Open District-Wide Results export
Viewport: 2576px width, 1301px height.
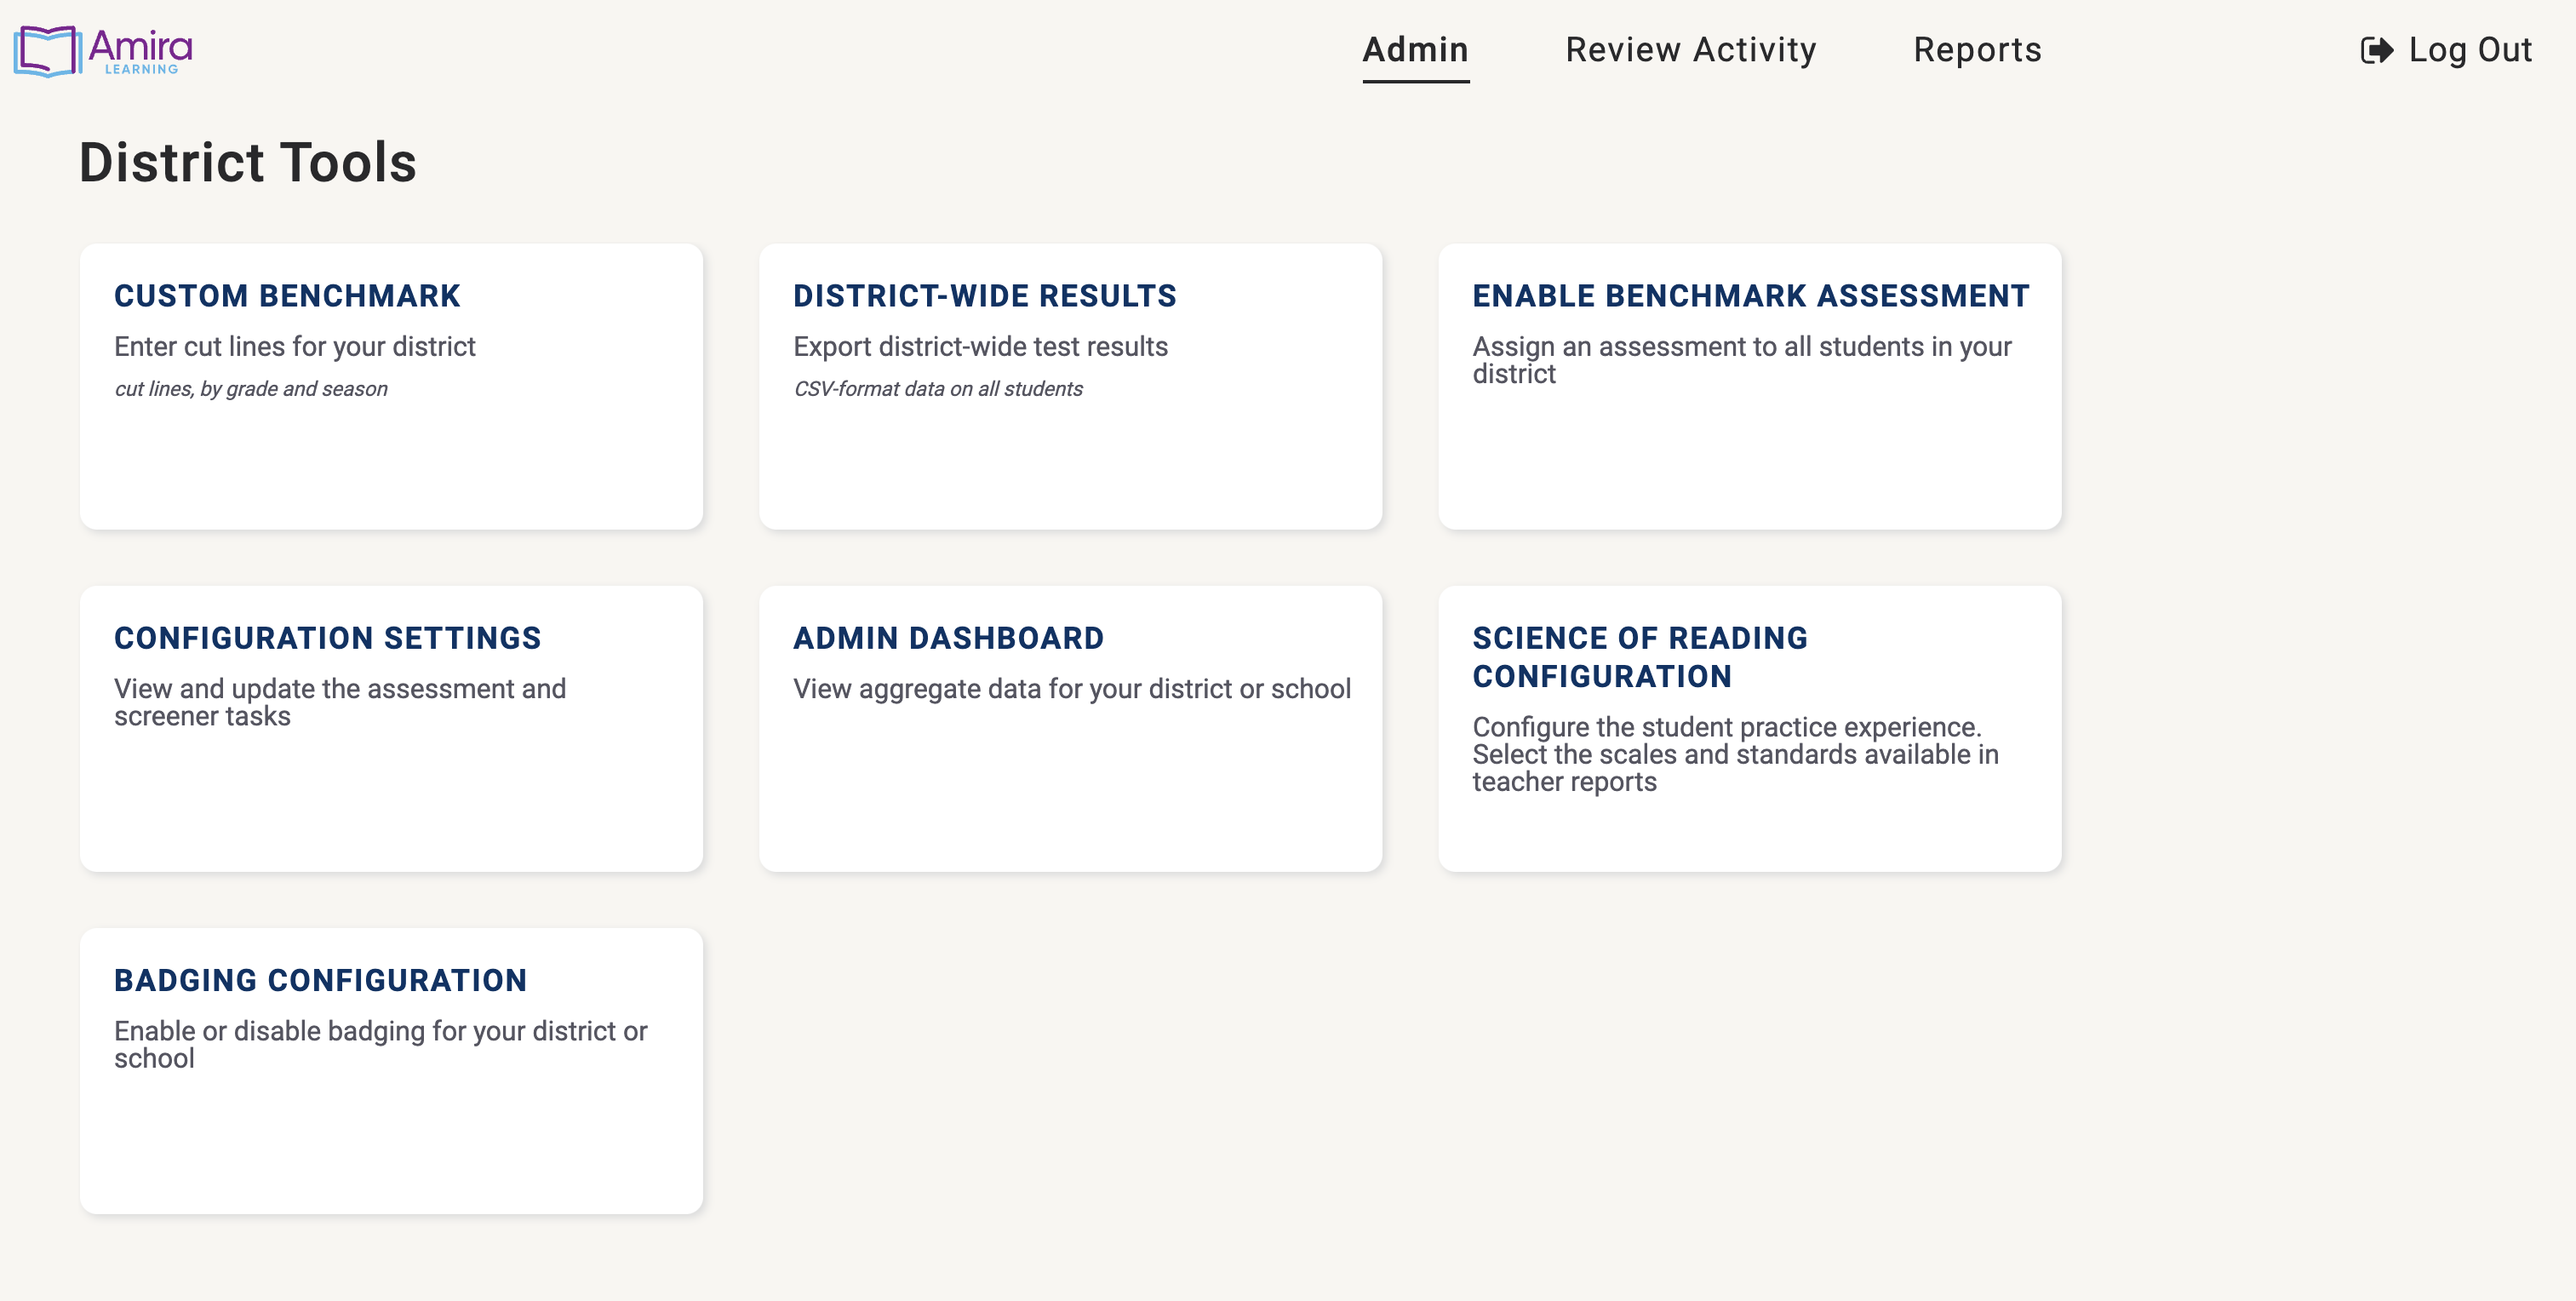[1070, 386]
